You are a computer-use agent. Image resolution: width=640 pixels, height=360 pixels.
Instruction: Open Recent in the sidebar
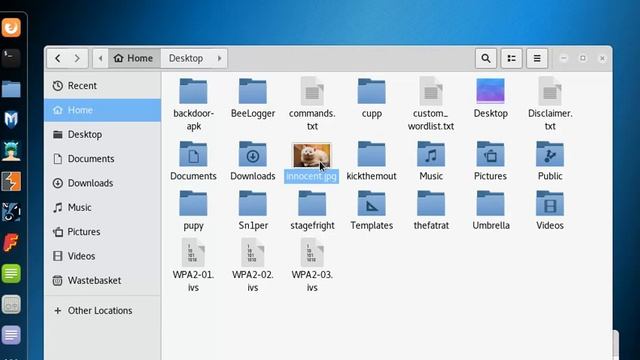[x=102, y=86]
